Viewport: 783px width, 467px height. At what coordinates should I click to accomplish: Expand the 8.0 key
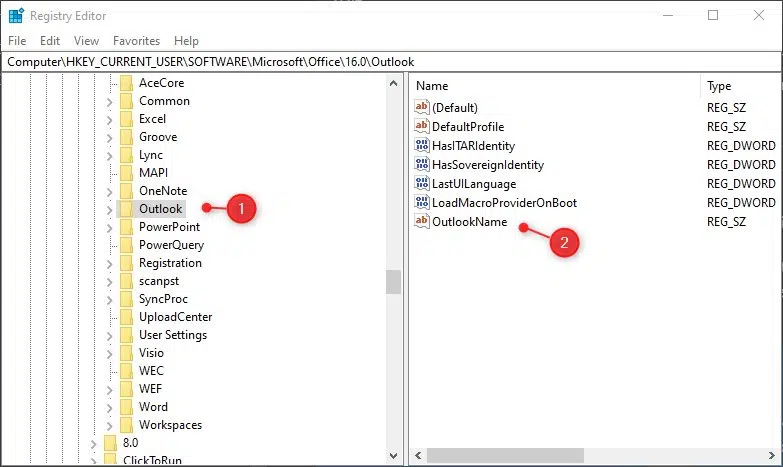pos(93,444)
